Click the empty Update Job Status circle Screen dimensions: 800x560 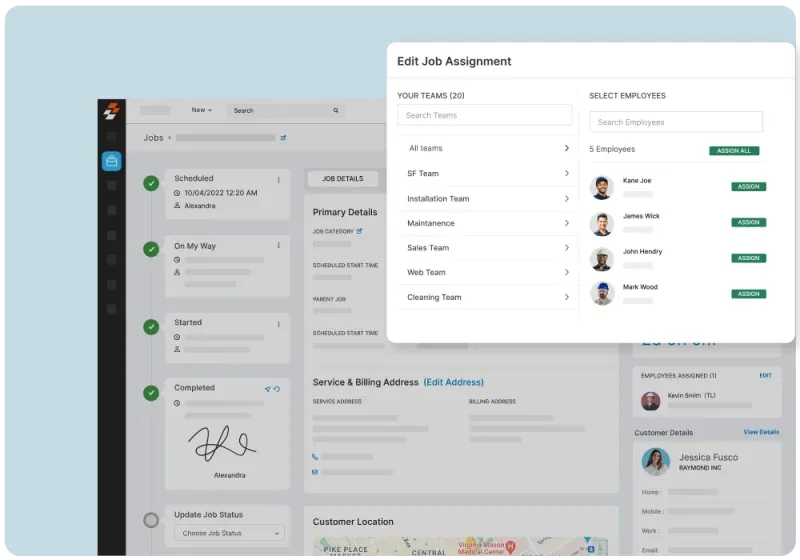pyautogui.click(x=151, y=520)
